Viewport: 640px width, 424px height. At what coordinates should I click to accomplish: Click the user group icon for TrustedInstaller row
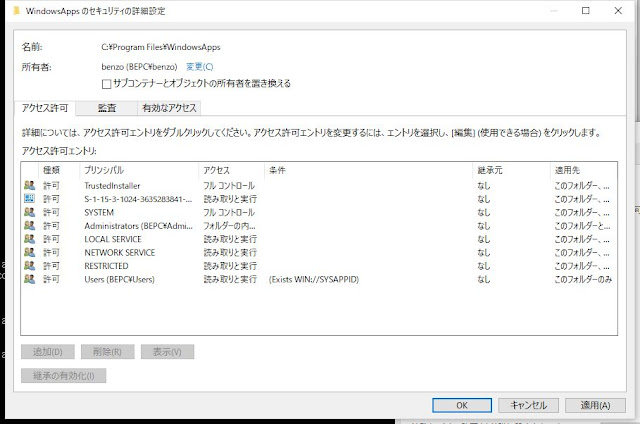tap(29, 185)
